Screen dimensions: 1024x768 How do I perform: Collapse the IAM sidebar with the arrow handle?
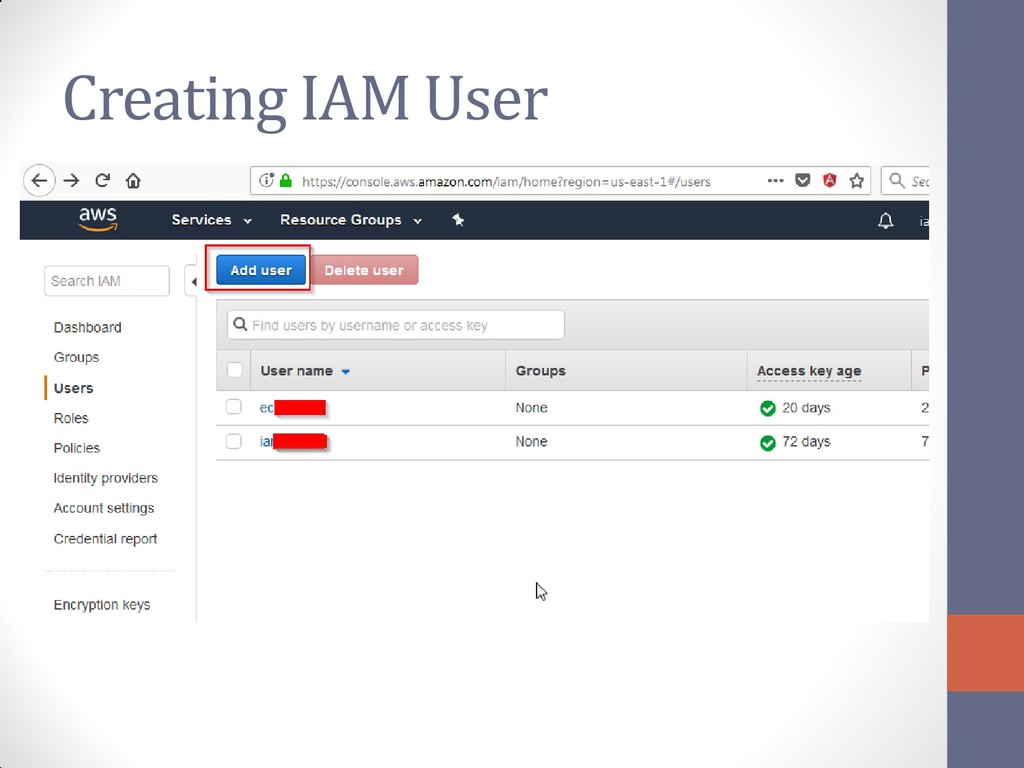click(x=192, y=281)
